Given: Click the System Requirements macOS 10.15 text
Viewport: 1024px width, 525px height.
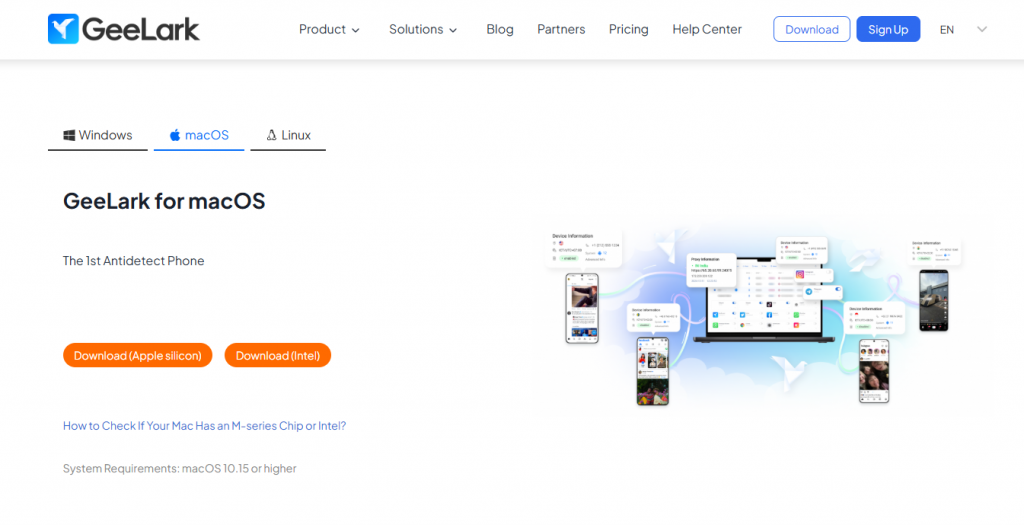Looking at the screenshot, I should point(180,468).
